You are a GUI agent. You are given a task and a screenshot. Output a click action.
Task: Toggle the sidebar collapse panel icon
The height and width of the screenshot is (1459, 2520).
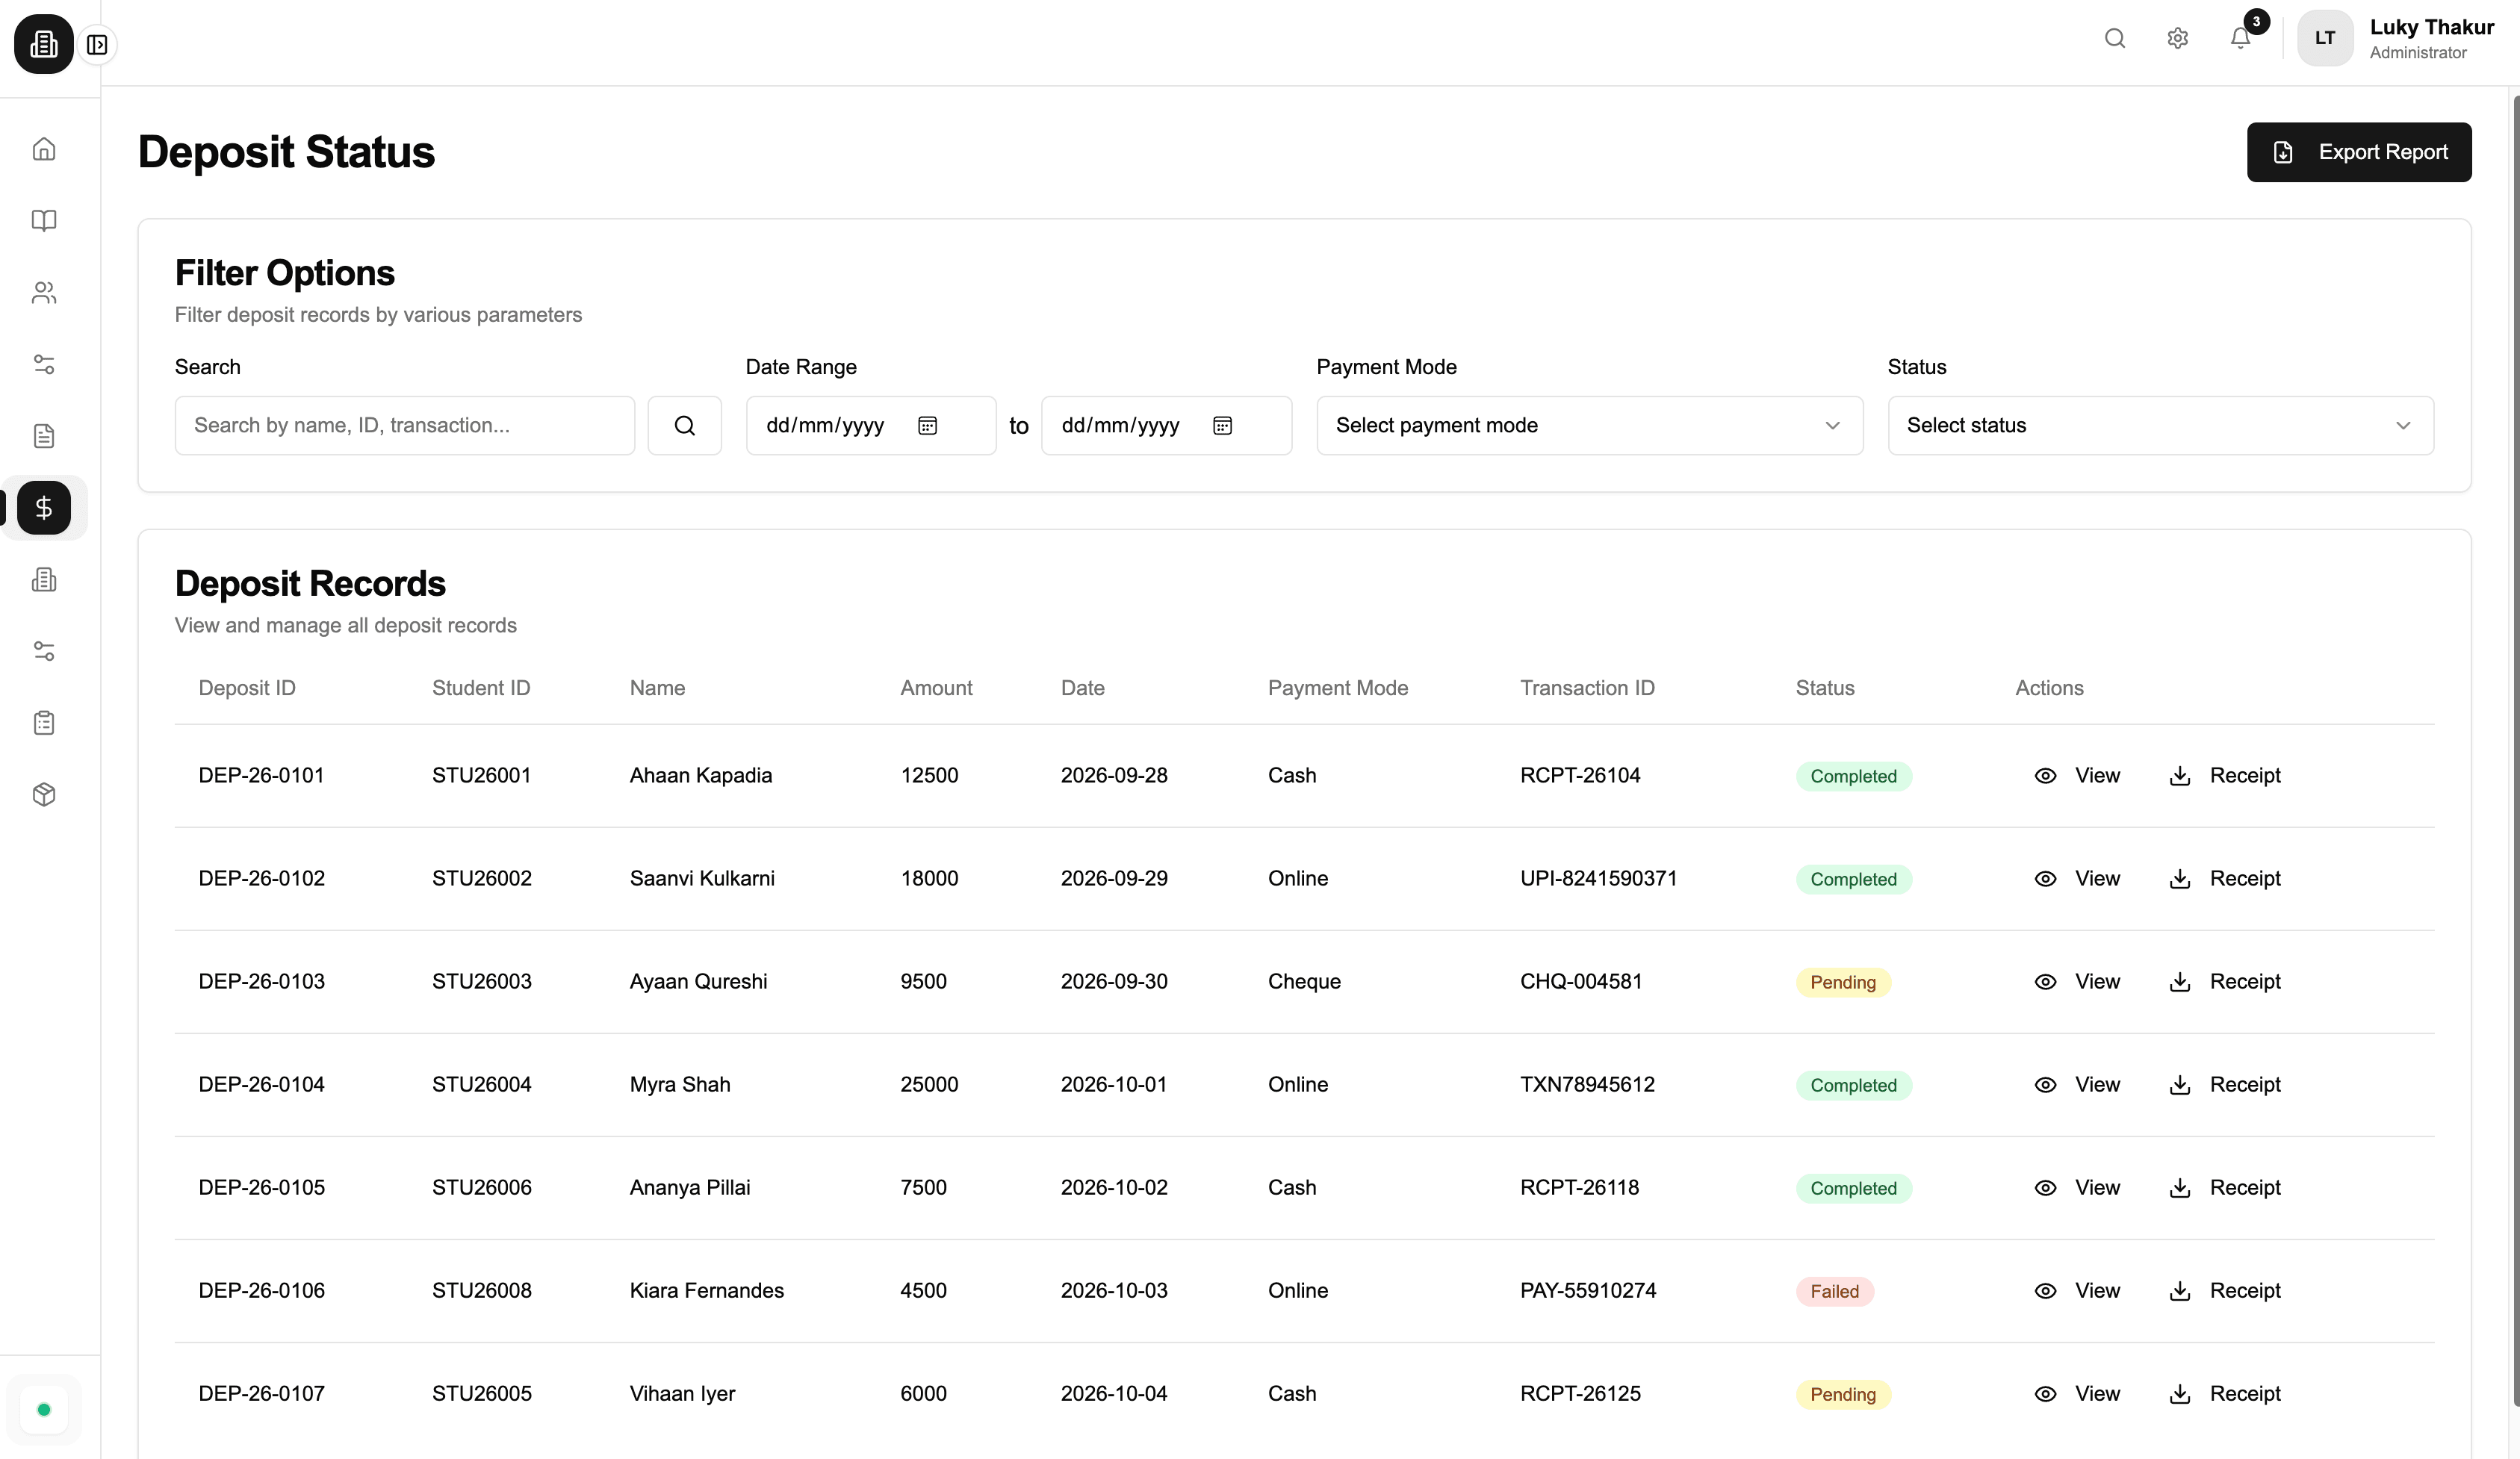97,45
